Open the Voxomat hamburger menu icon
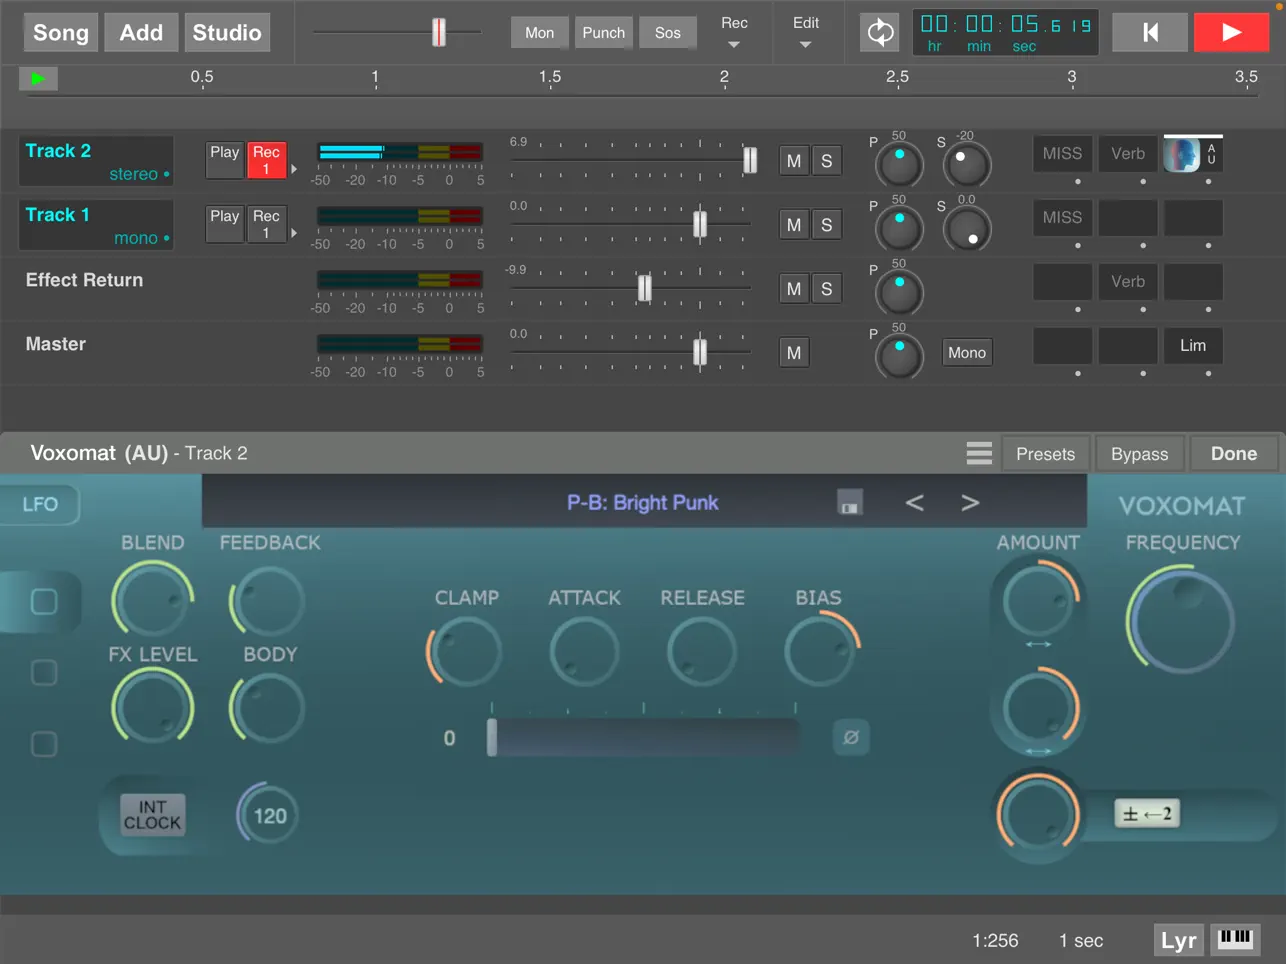The image size is (1286, 964). (979, 453)
